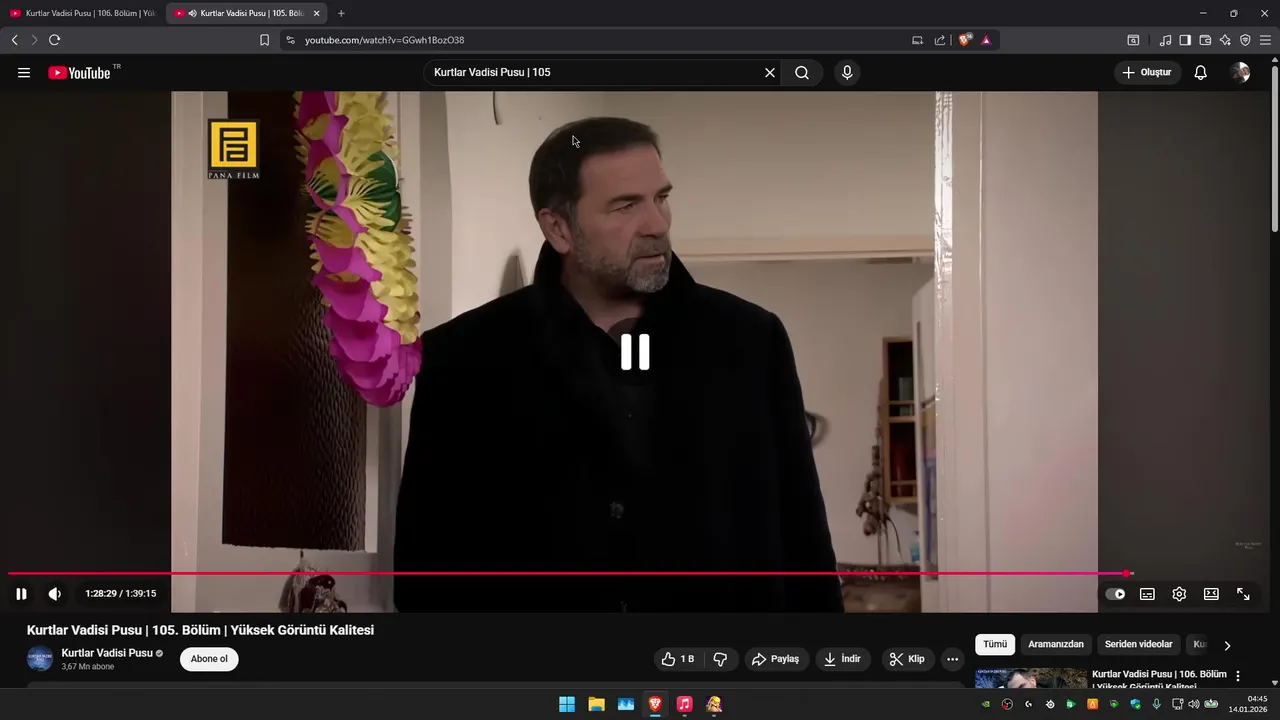This screenshot has width=1280, height=720.
Task: Open Brave Leo AI sparkle icon
Action: pyautogui.click(x=1225, y=40)
